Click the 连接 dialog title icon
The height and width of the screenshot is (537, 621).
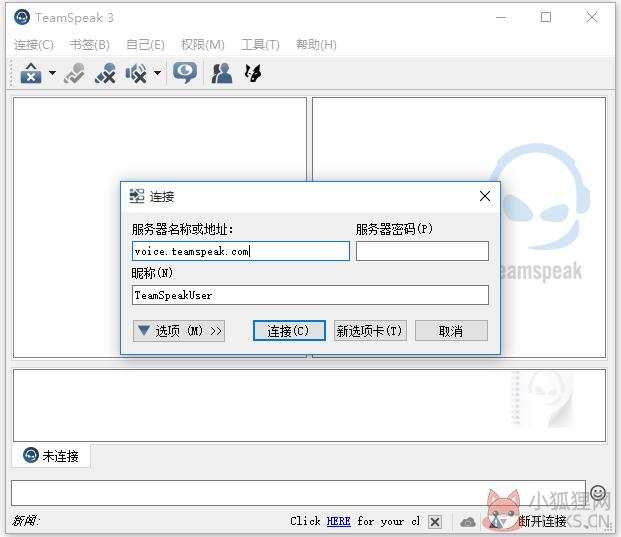click(137, 196)
